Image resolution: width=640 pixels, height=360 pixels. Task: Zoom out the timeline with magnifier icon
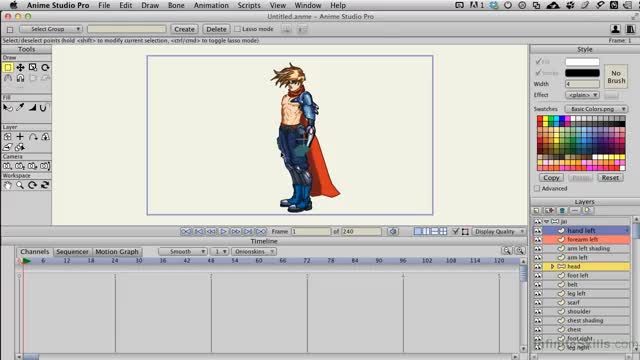(507, 251)
